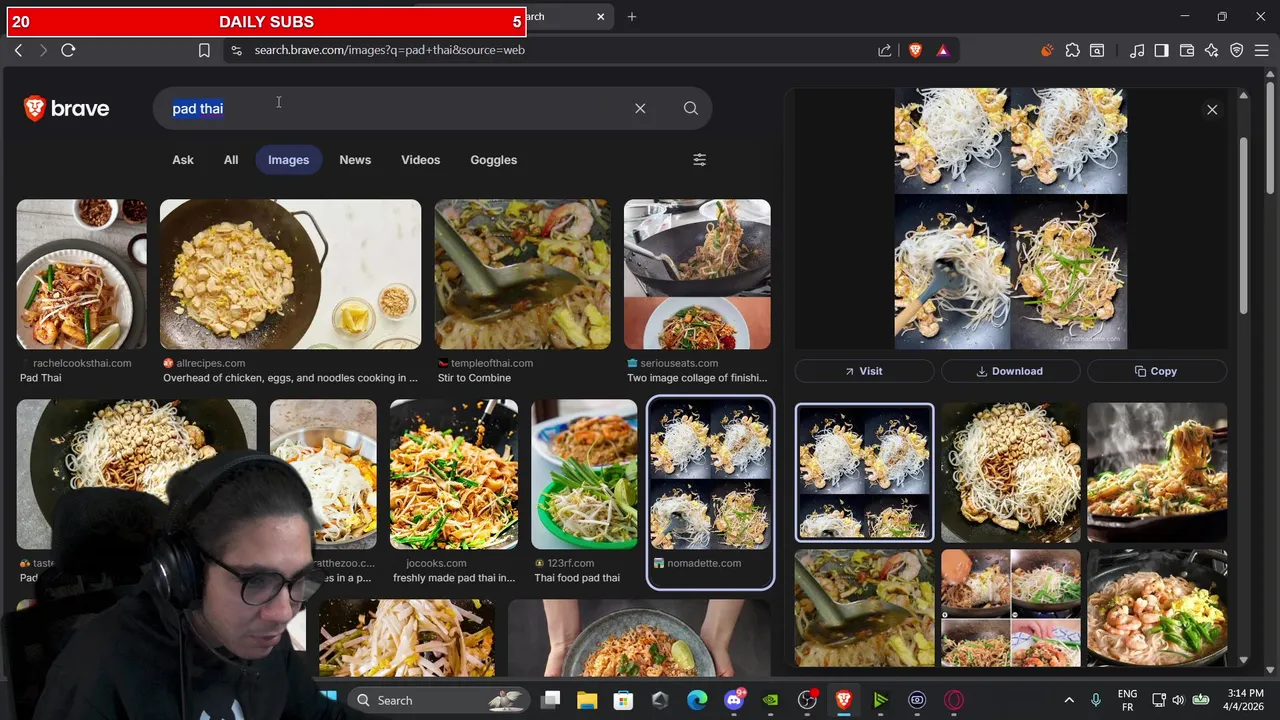
Task: Go back using the browser back arrow
Action: coord(18,50)
